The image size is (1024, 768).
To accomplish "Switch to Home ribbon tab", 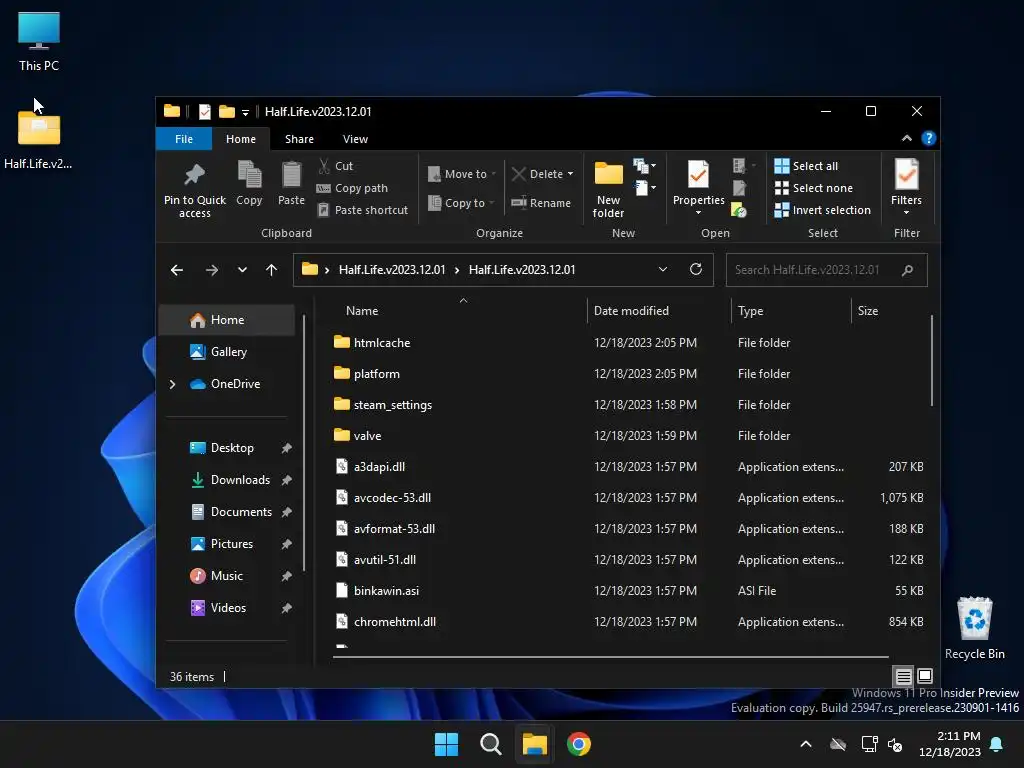I will point(241,139).
